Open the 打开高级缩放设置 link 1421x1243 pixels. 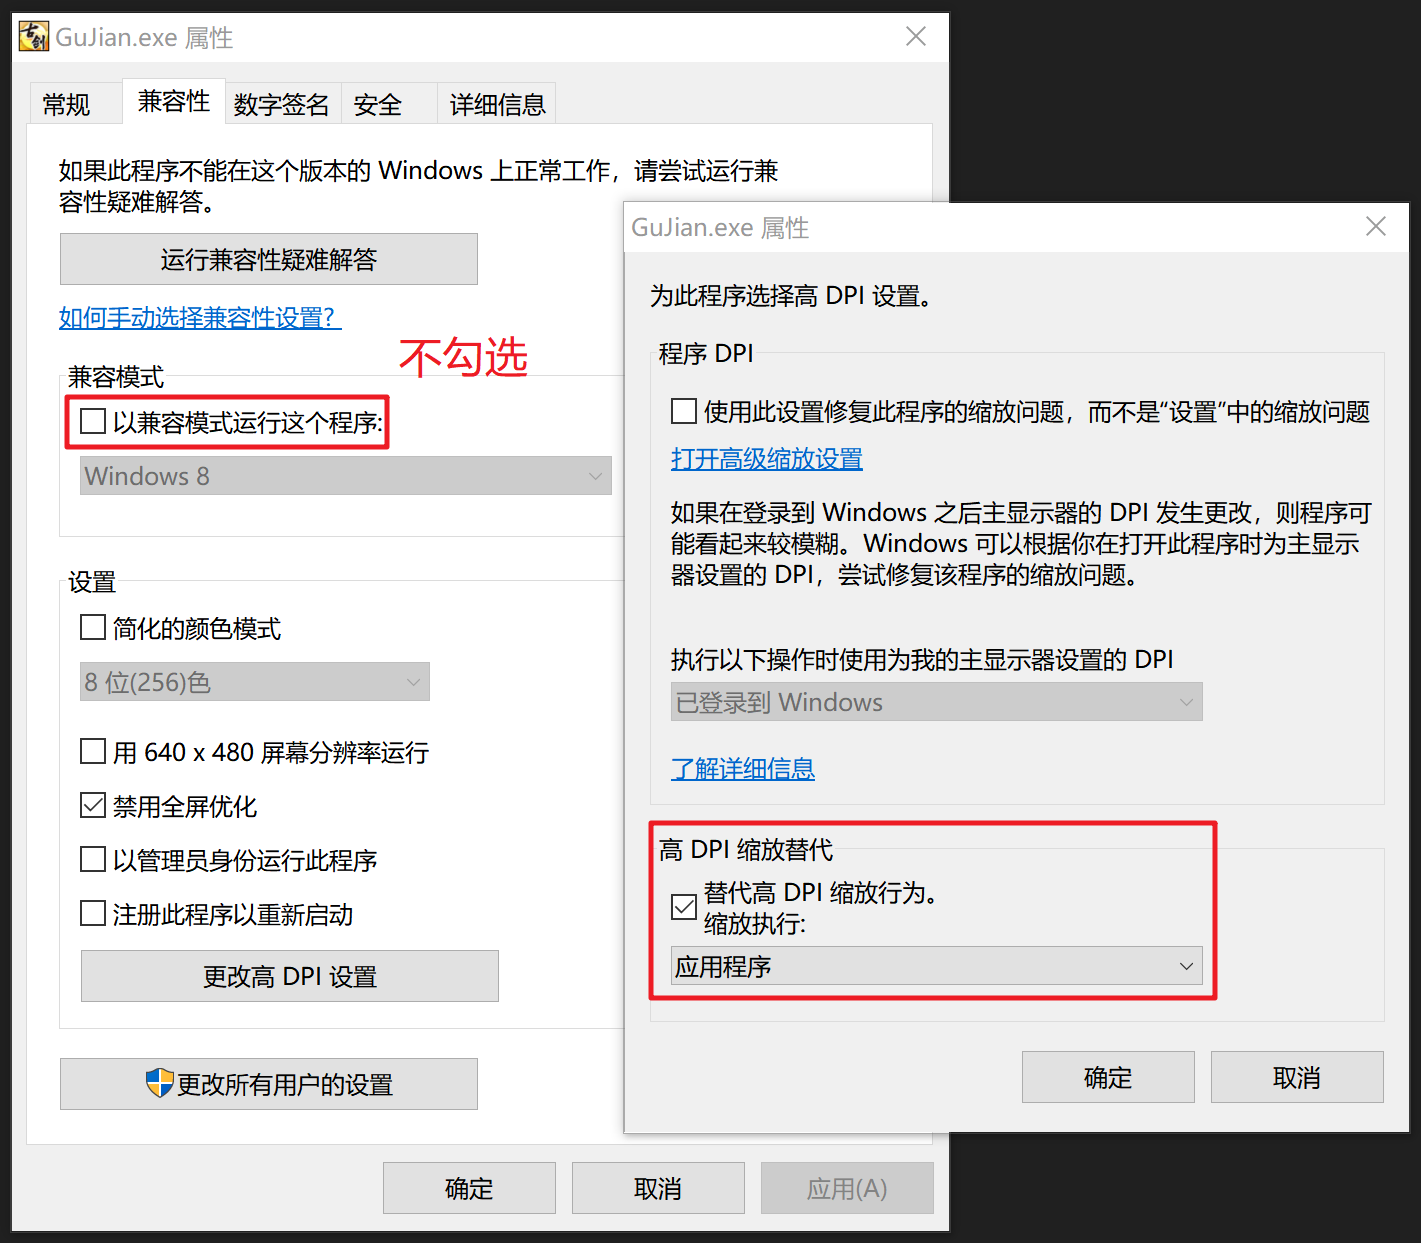(766, 459)
